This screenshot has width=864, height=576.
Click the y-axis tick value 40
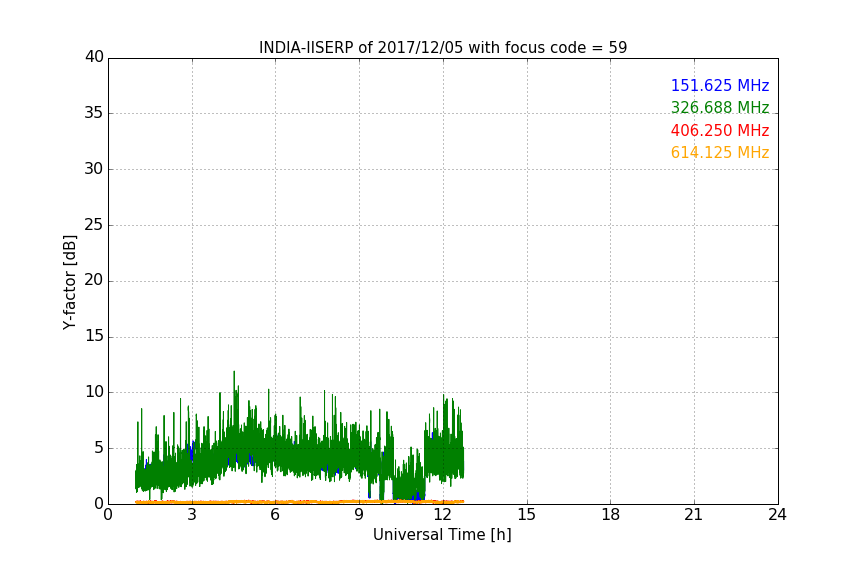point(94,57)
